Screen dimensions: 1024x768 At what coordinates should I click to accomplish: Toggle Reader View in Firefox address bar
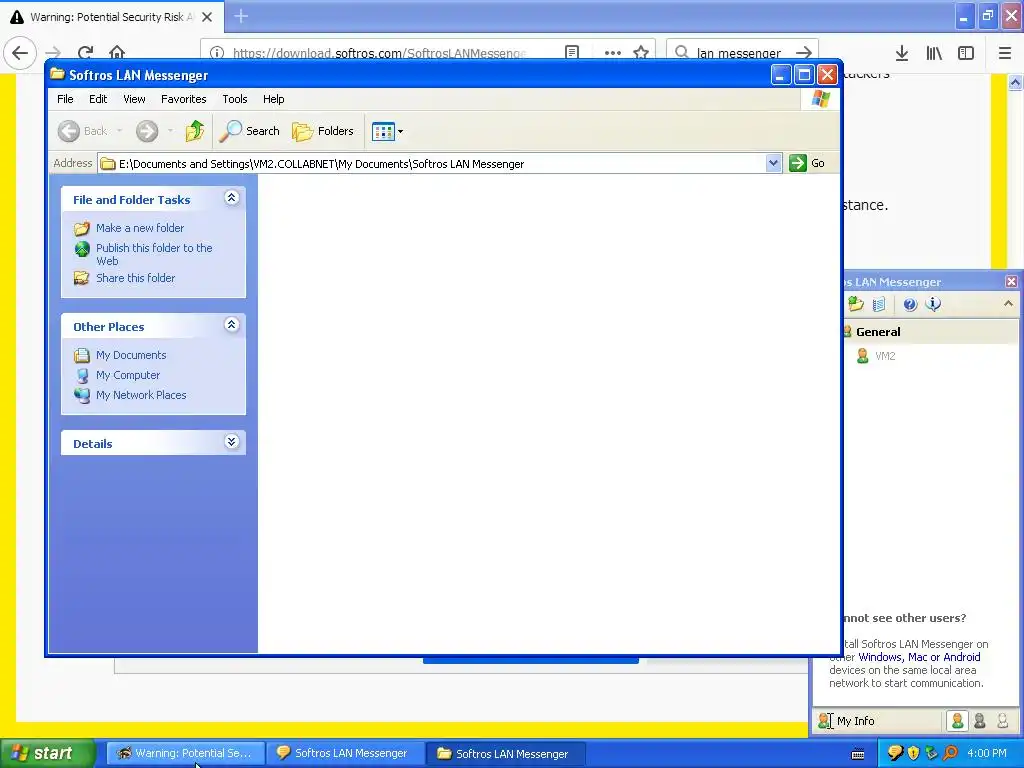[x=572, y=52]
